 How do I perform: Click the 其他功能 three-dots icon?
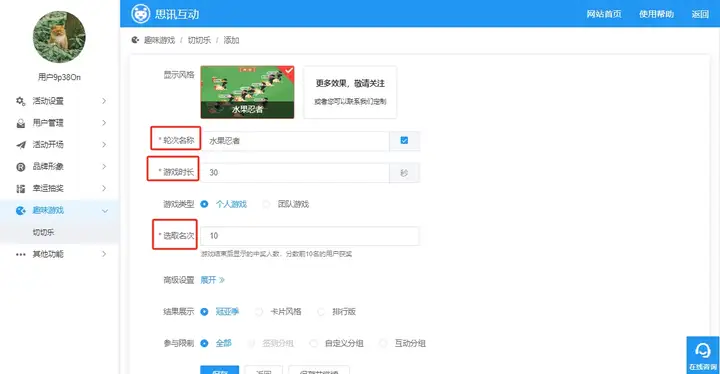pos(21,254)
